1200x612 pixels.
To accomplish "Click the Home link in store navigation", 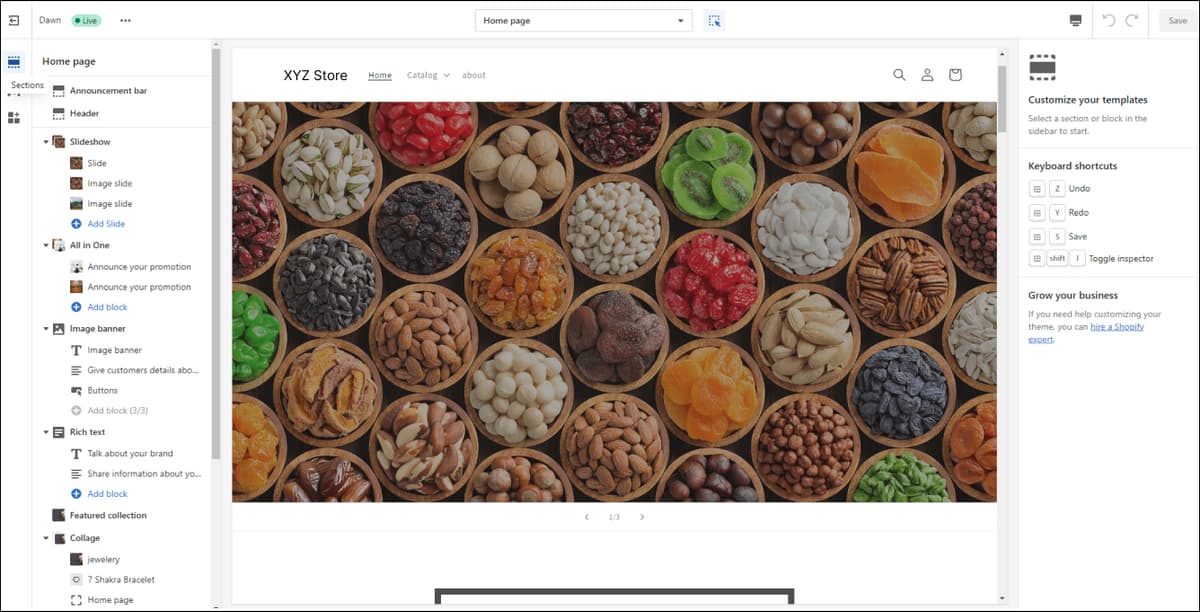I will tap(380, 75).
